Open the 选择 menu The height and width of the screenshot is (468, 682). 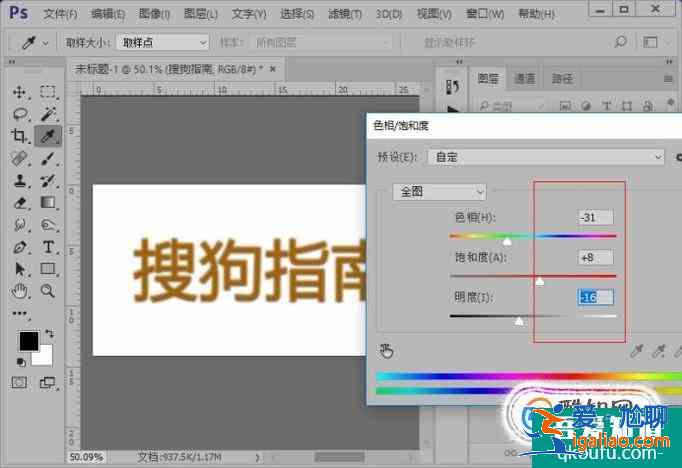[297, 14]
